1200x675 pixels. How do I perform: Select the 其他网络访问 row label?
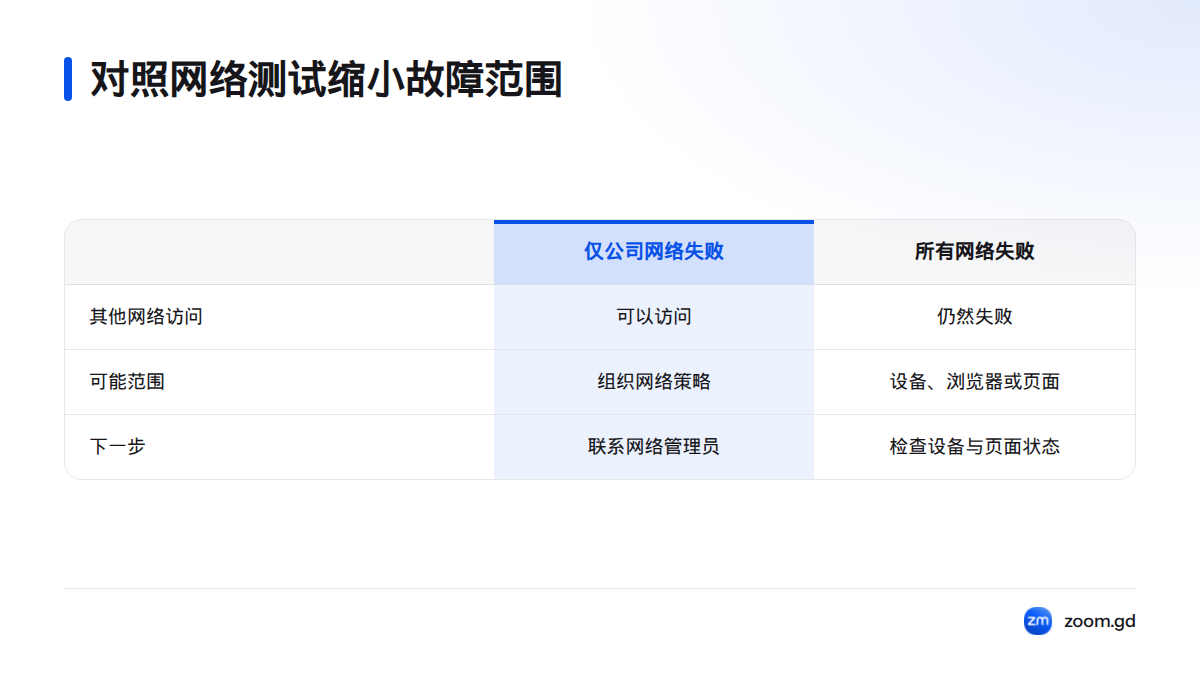click(x=146, y=317)
